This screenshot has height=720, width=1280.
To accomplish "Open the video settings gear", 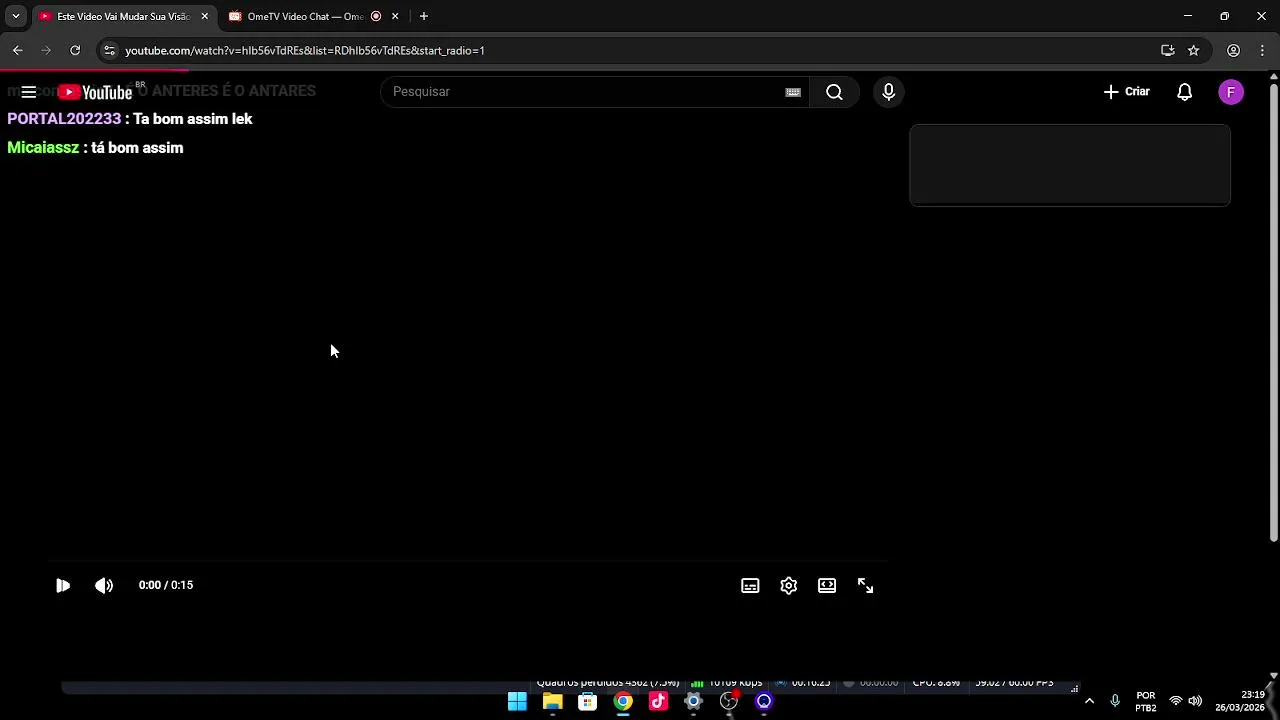I will click(789, 586).
